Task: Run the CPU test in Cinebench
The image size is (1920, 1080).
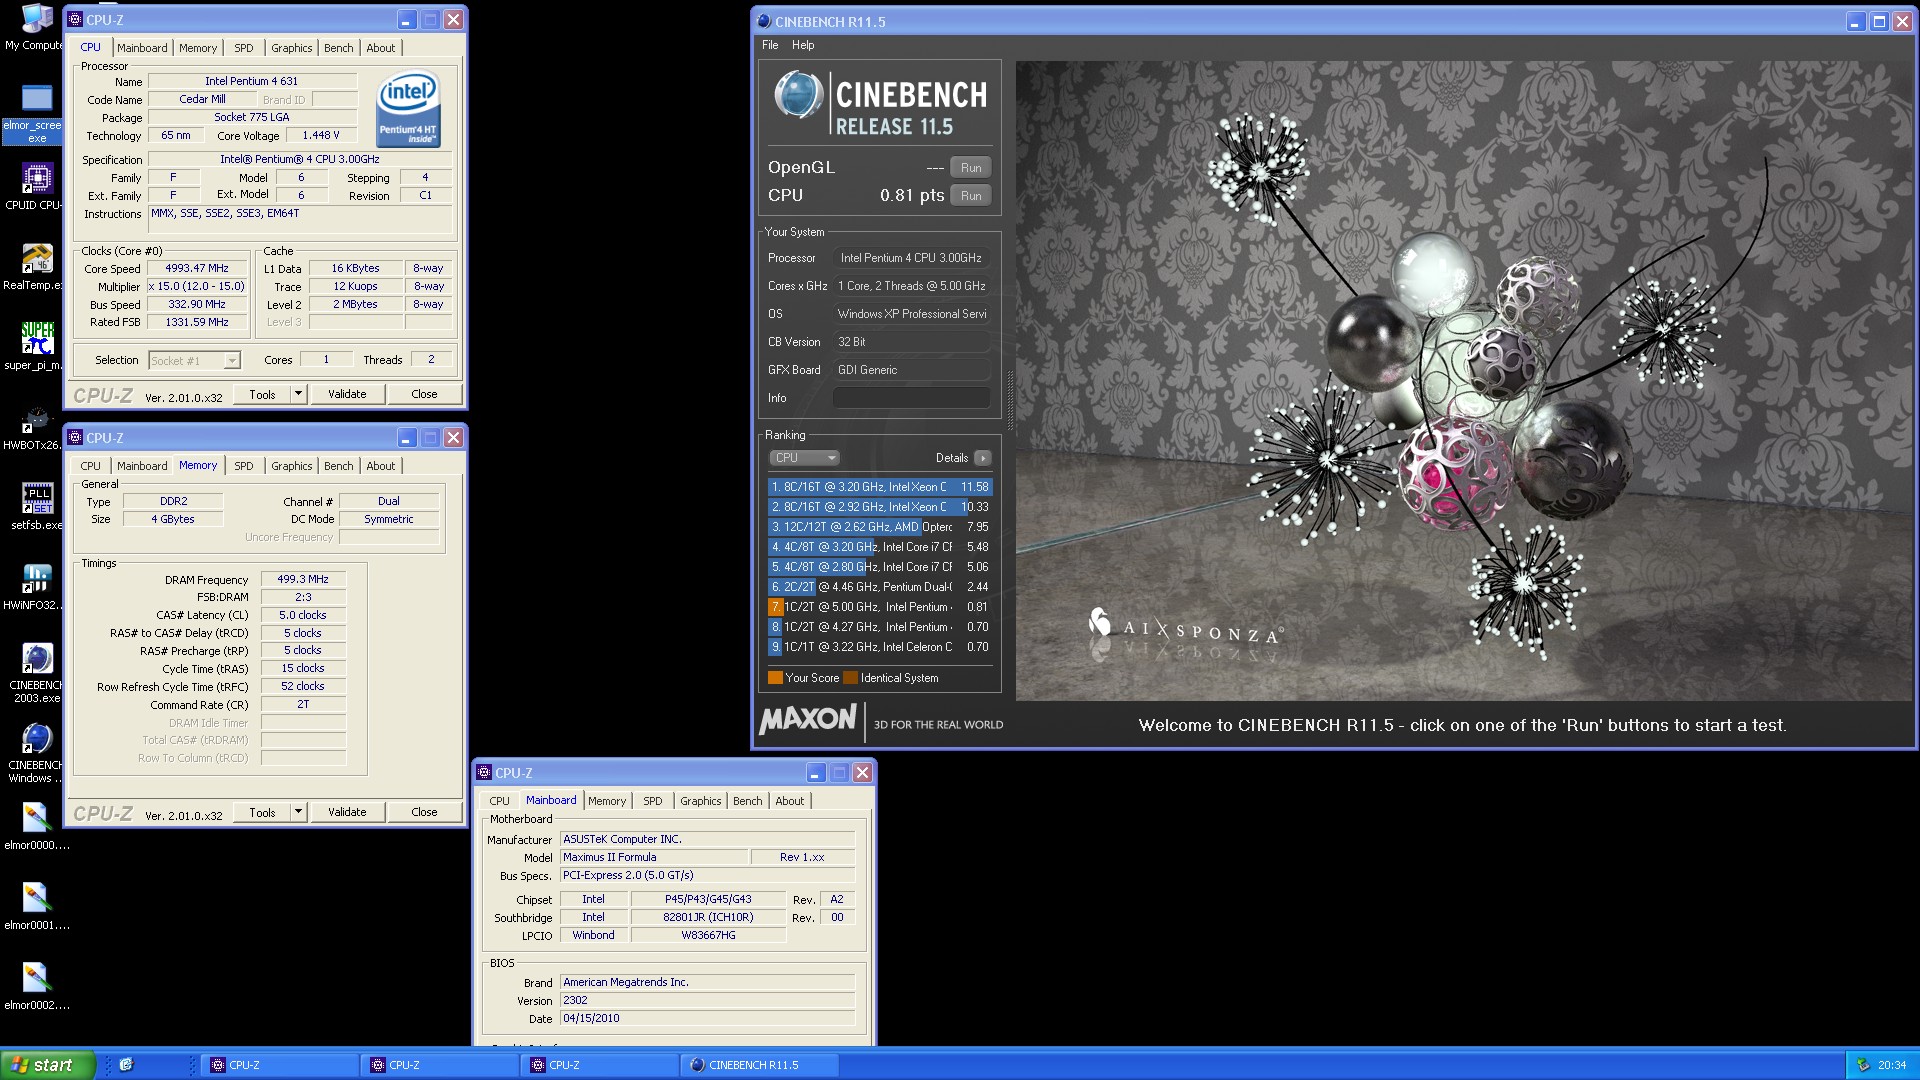Action: (x=971, y=196)
